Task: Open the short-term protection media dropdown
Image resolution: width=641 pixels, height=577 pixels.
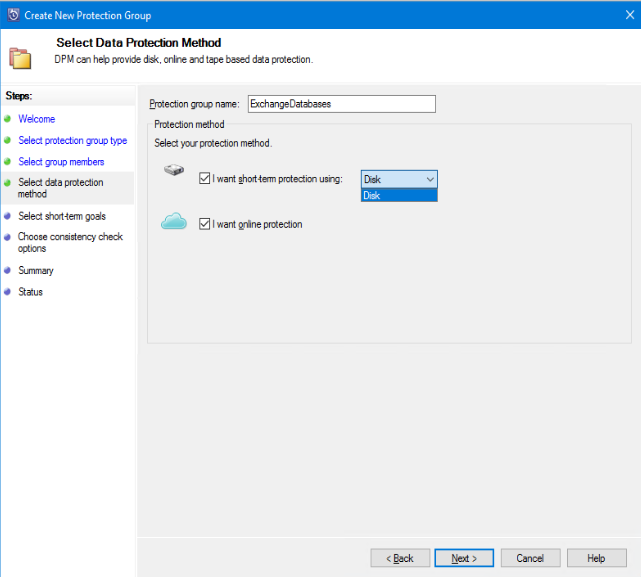Action: 399,179
